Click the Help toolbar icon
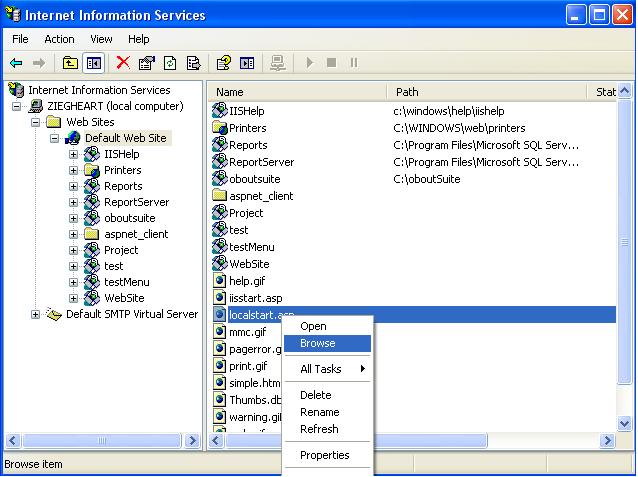The width and height of the screenshot is (638, 477). point(224,63)
